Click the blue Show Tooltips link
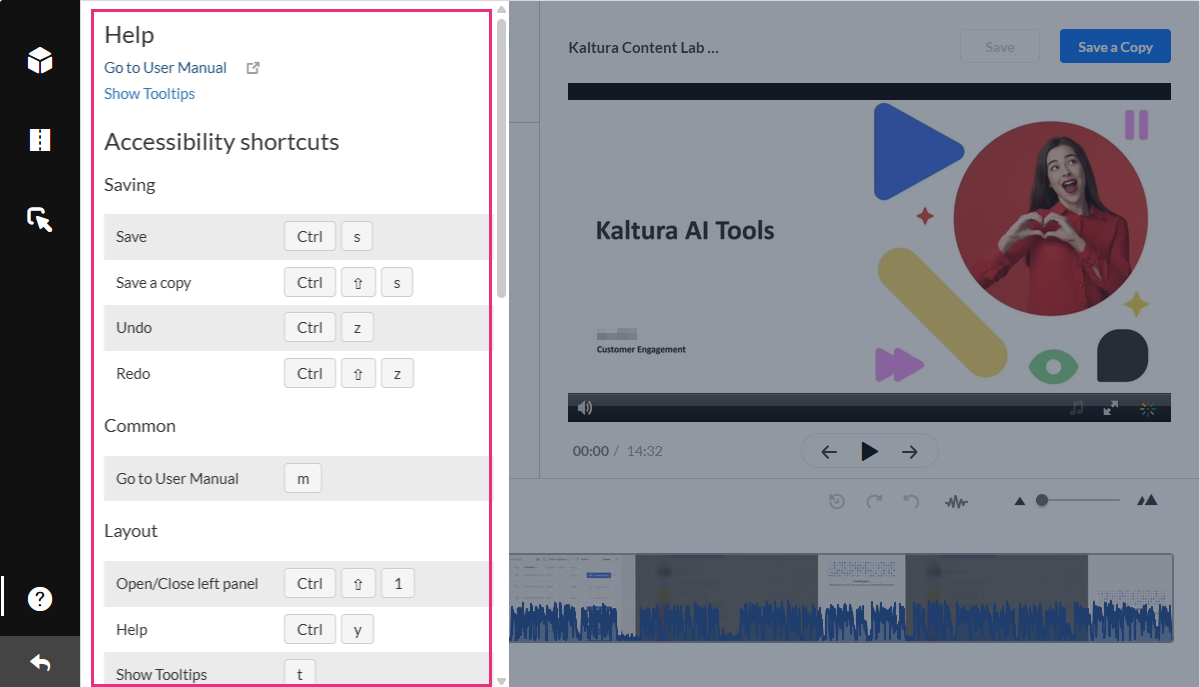1200x687 pixels. pos(149,94)
